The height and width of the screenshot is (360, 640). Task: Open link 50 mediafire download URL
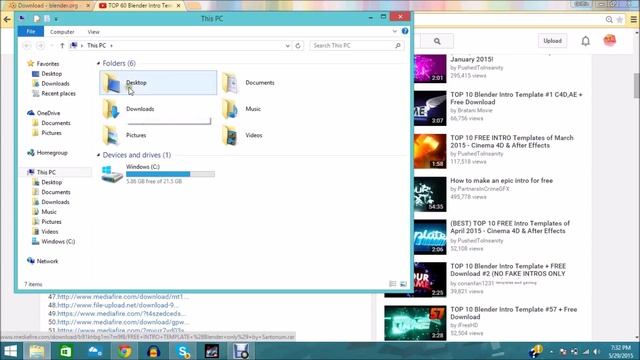coord(123,322)
